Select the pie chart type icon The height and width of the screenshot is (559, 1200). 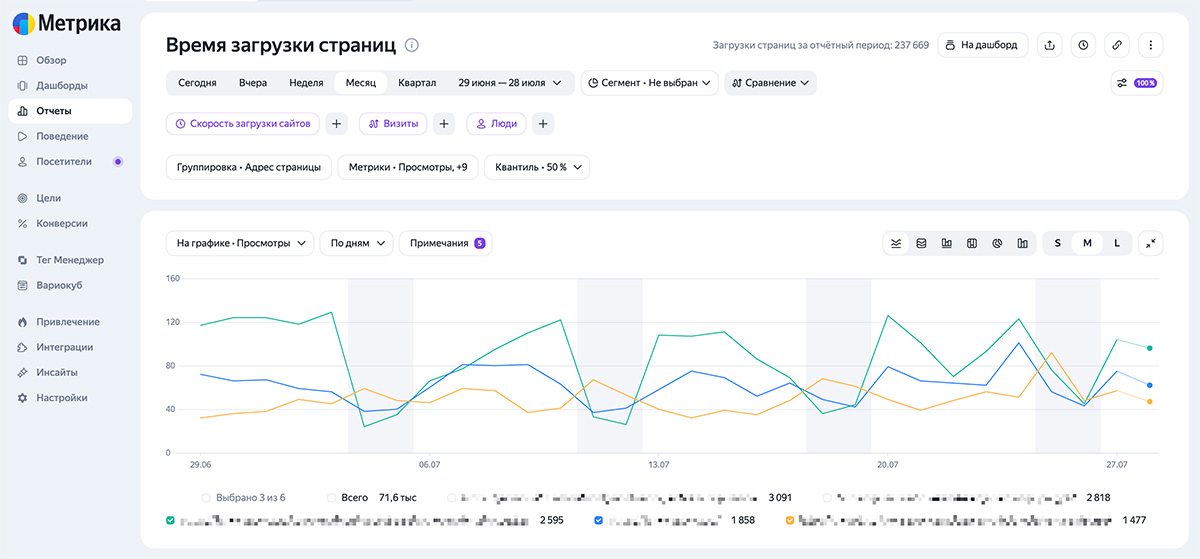coord(997,243)
